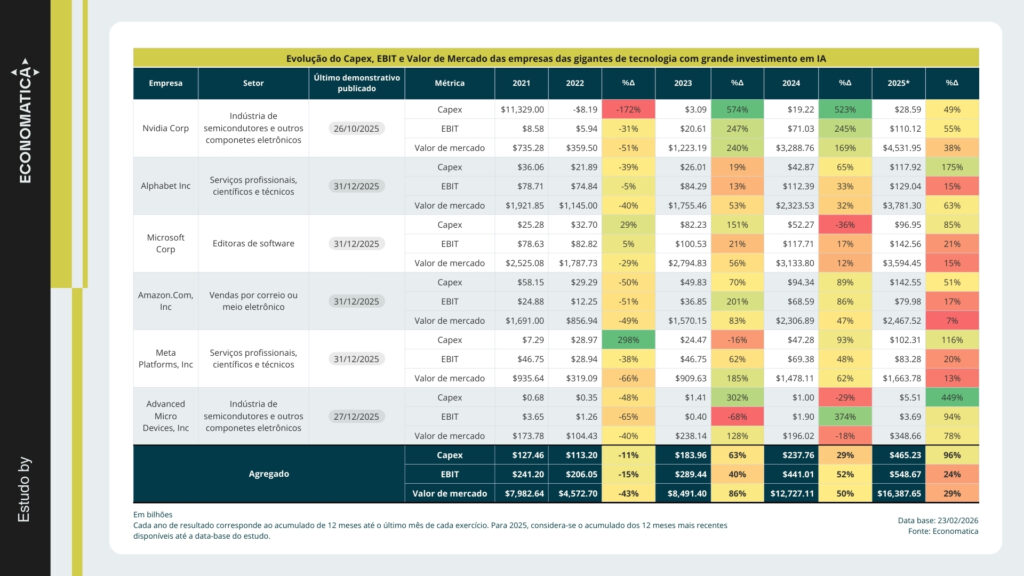
Task: Click the Economatica logo in the sidebar
Action: click(24, 127)
